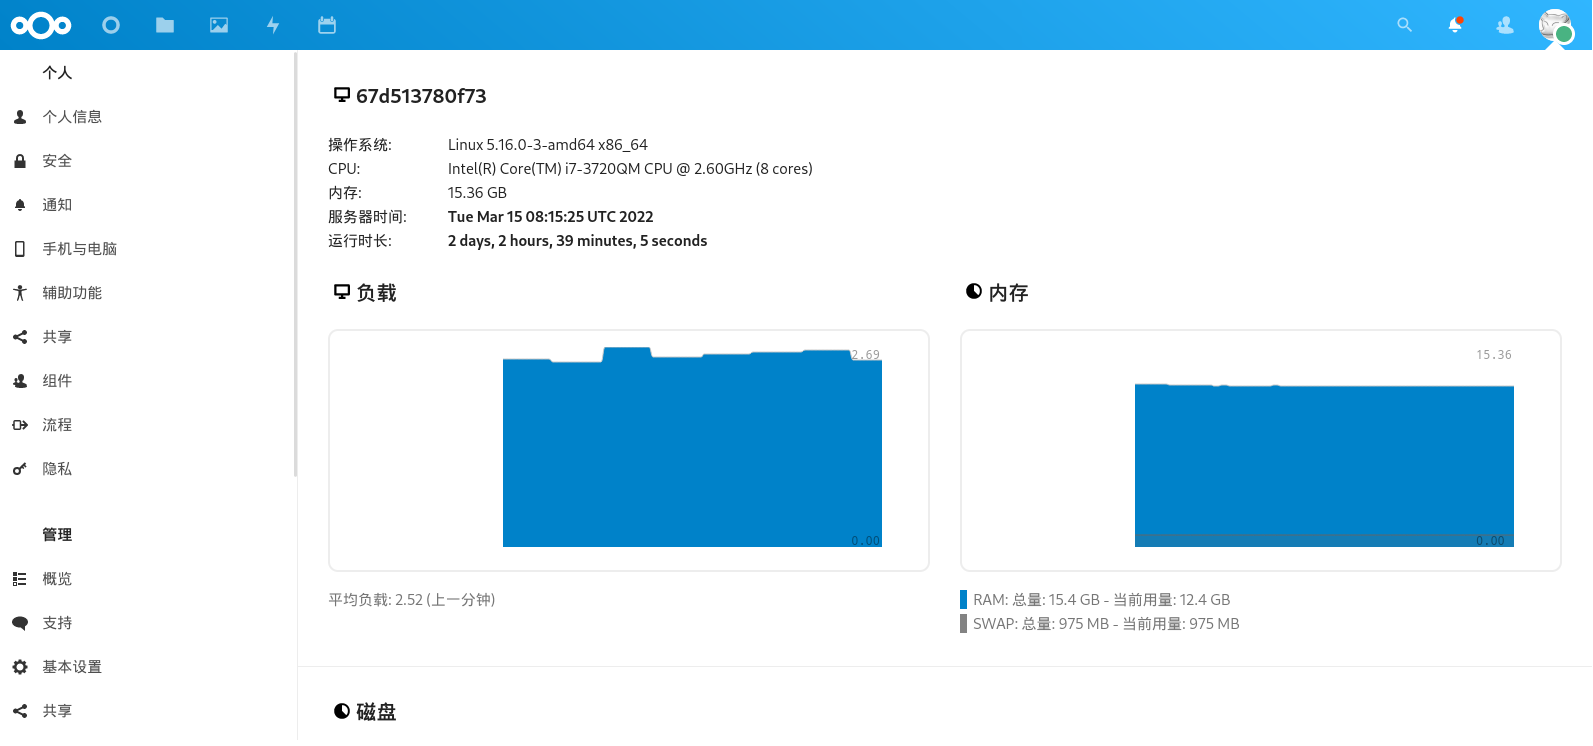Open the notifications bell icon
The height and width of the screenshot is (746, 1593).
pos(1455,25)
